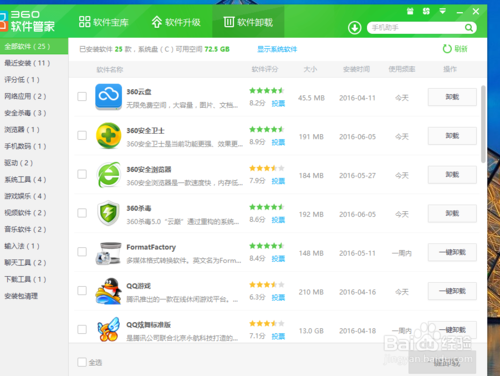The width and height of the screenshot is (500, 376).
Task: Select 评分低 (1) category
Action: pyautogui.click(x=34, y=80)
